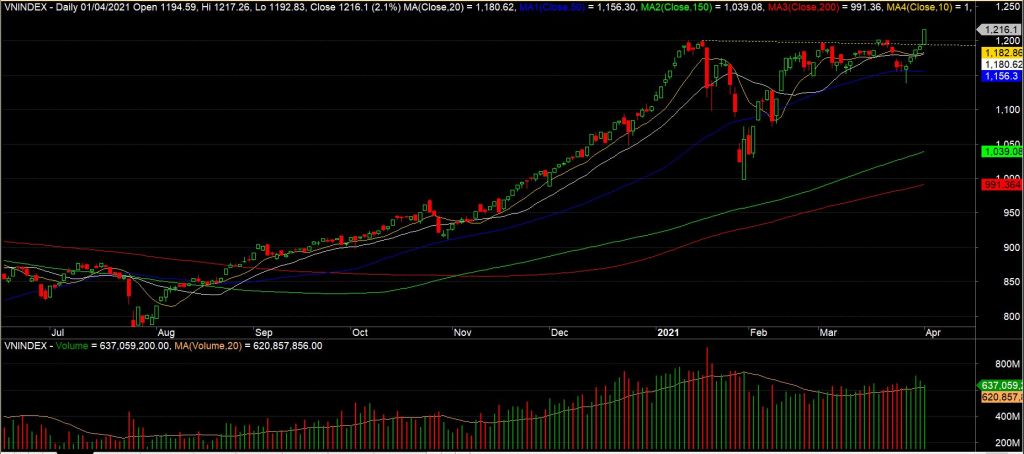The image size is (1024, 454).
Task: Select the MA(Volume,20) = 620,857,856.00 label
Action: tap(246, 346)
